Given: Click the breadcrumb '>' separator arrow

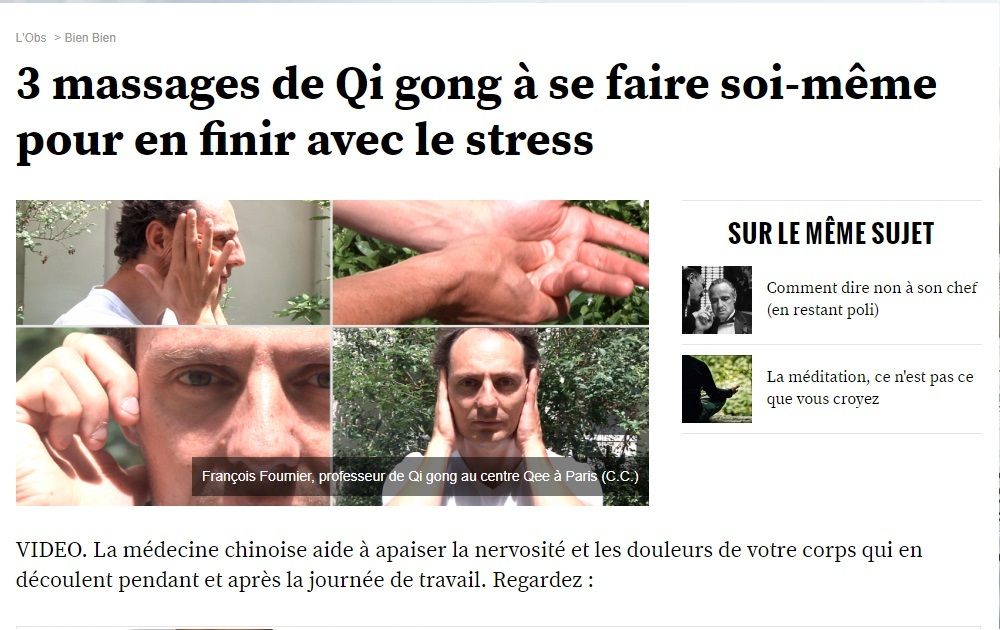Looking at the screenshot, I should (x=57, y=38).
